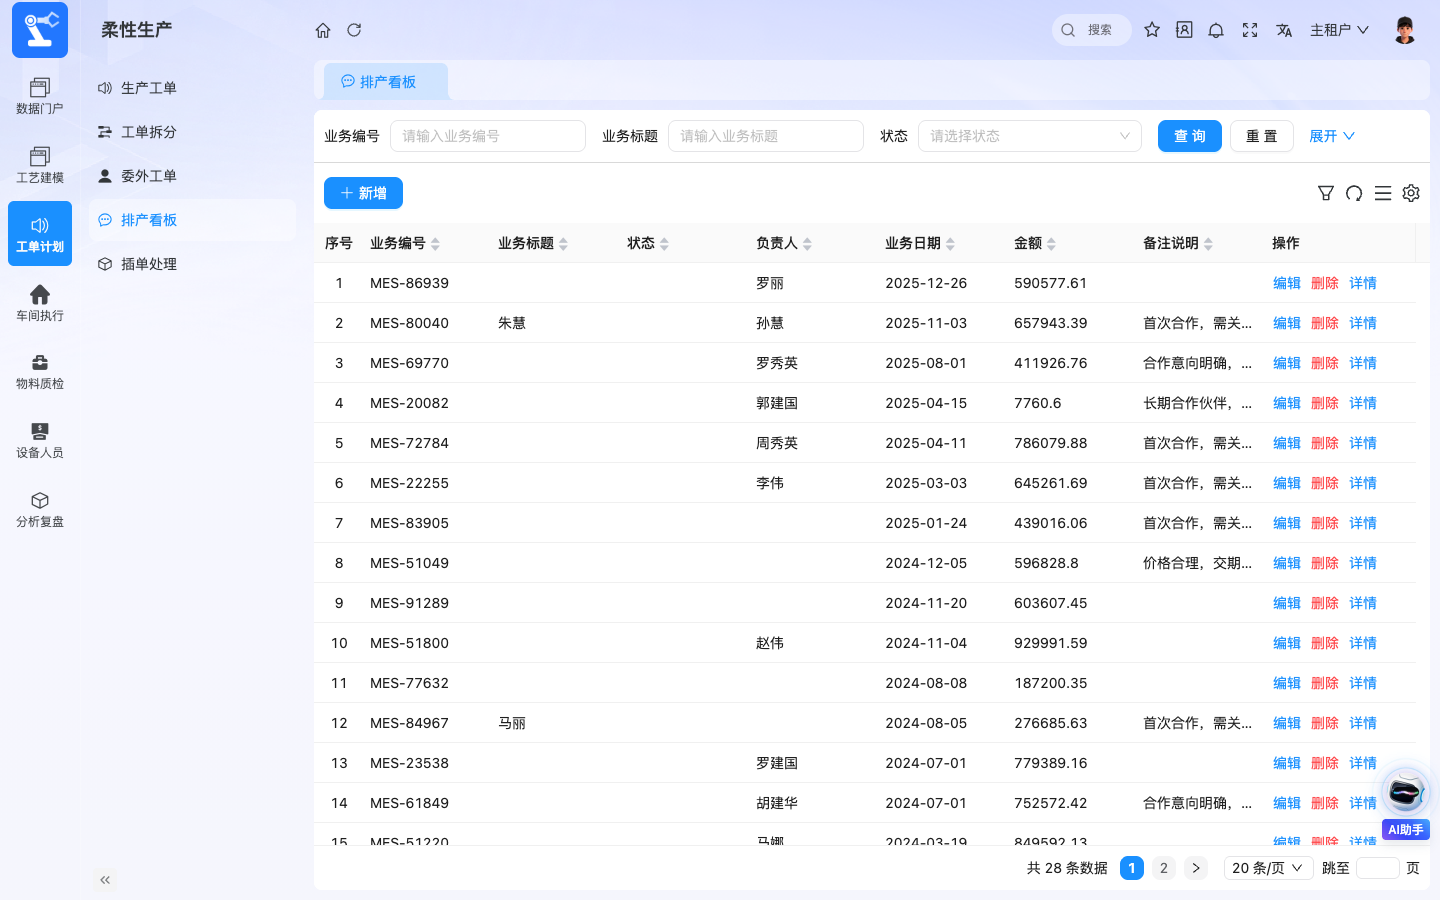Click the robot arm app logo
The image size is (1440, 900).
[40, 30]
